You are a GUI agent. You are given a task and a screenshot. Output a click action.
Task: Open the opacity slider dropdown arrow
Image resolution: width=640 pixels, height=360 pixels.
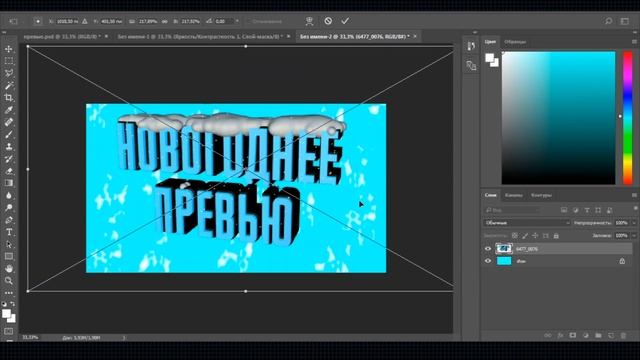(x=634, y=223)
